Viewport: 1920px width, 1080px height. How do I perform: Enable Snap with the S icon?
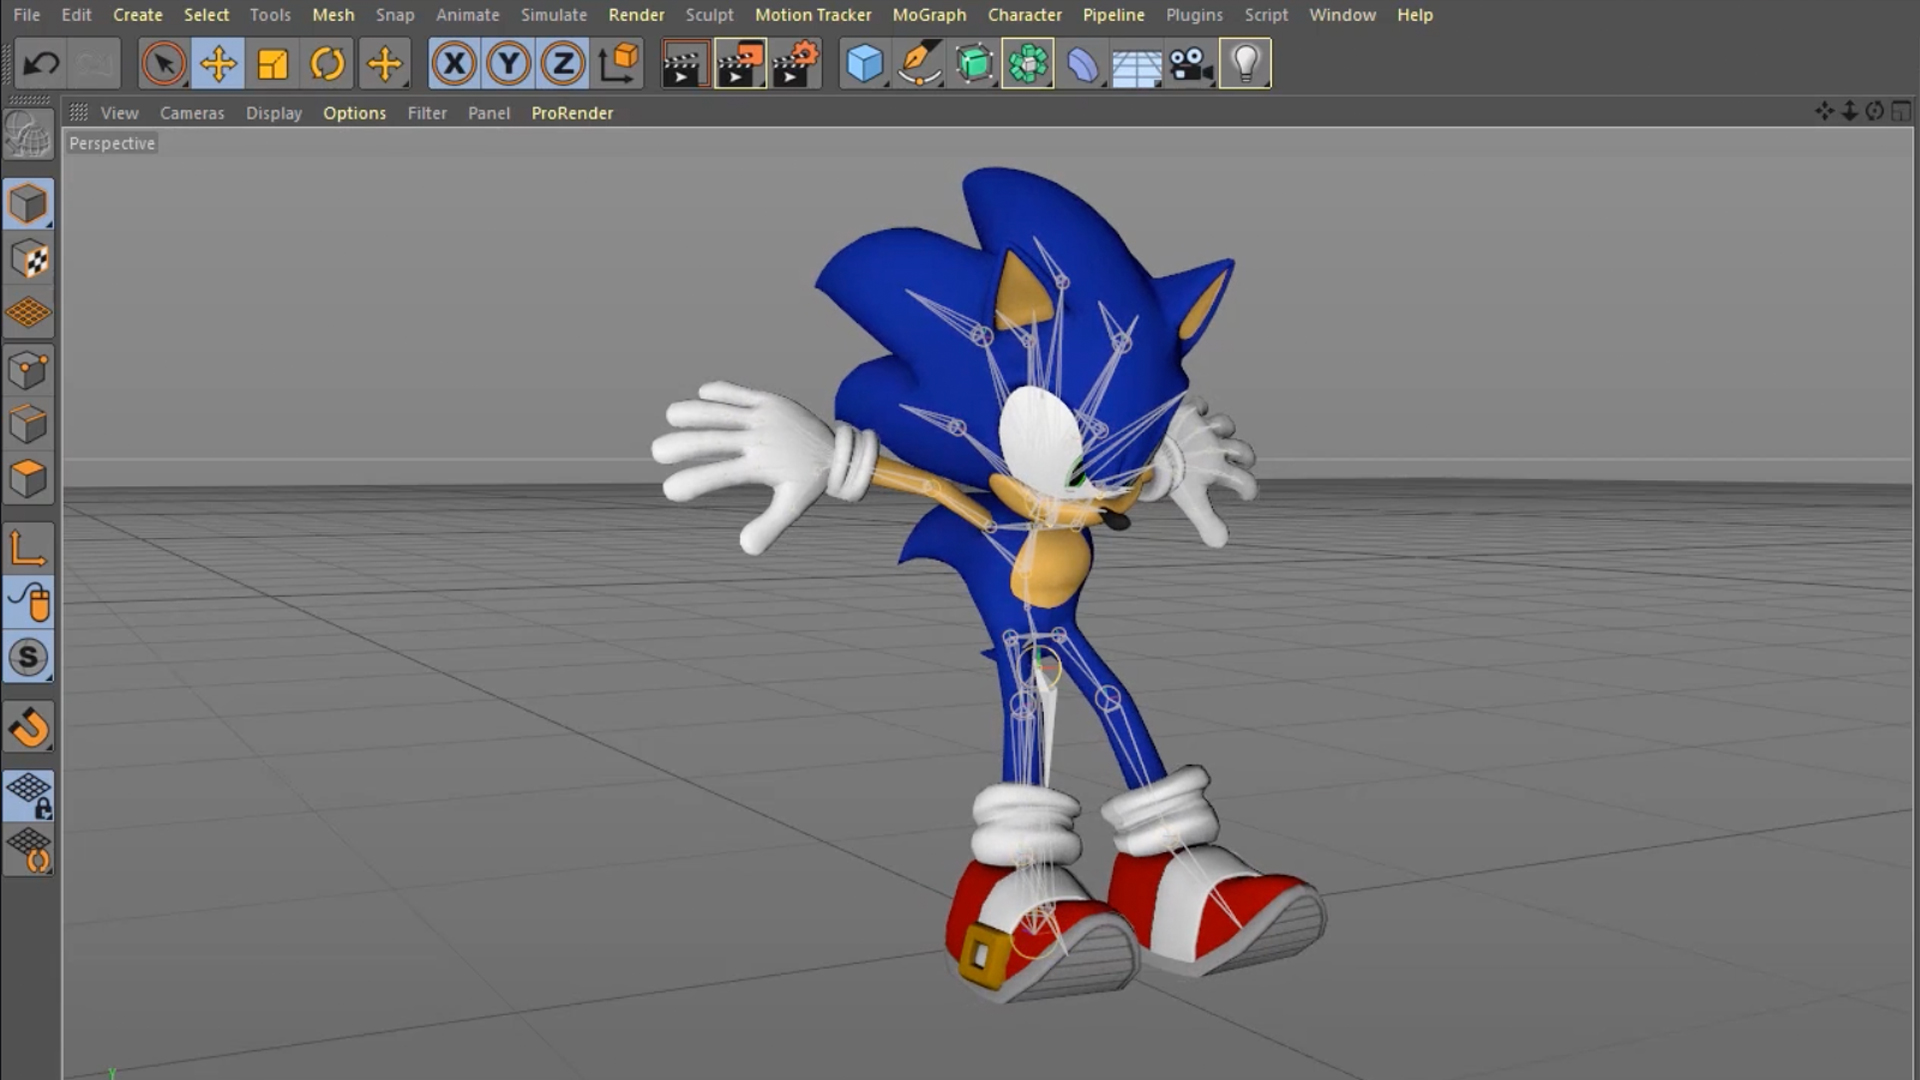(x=28, y=658)
